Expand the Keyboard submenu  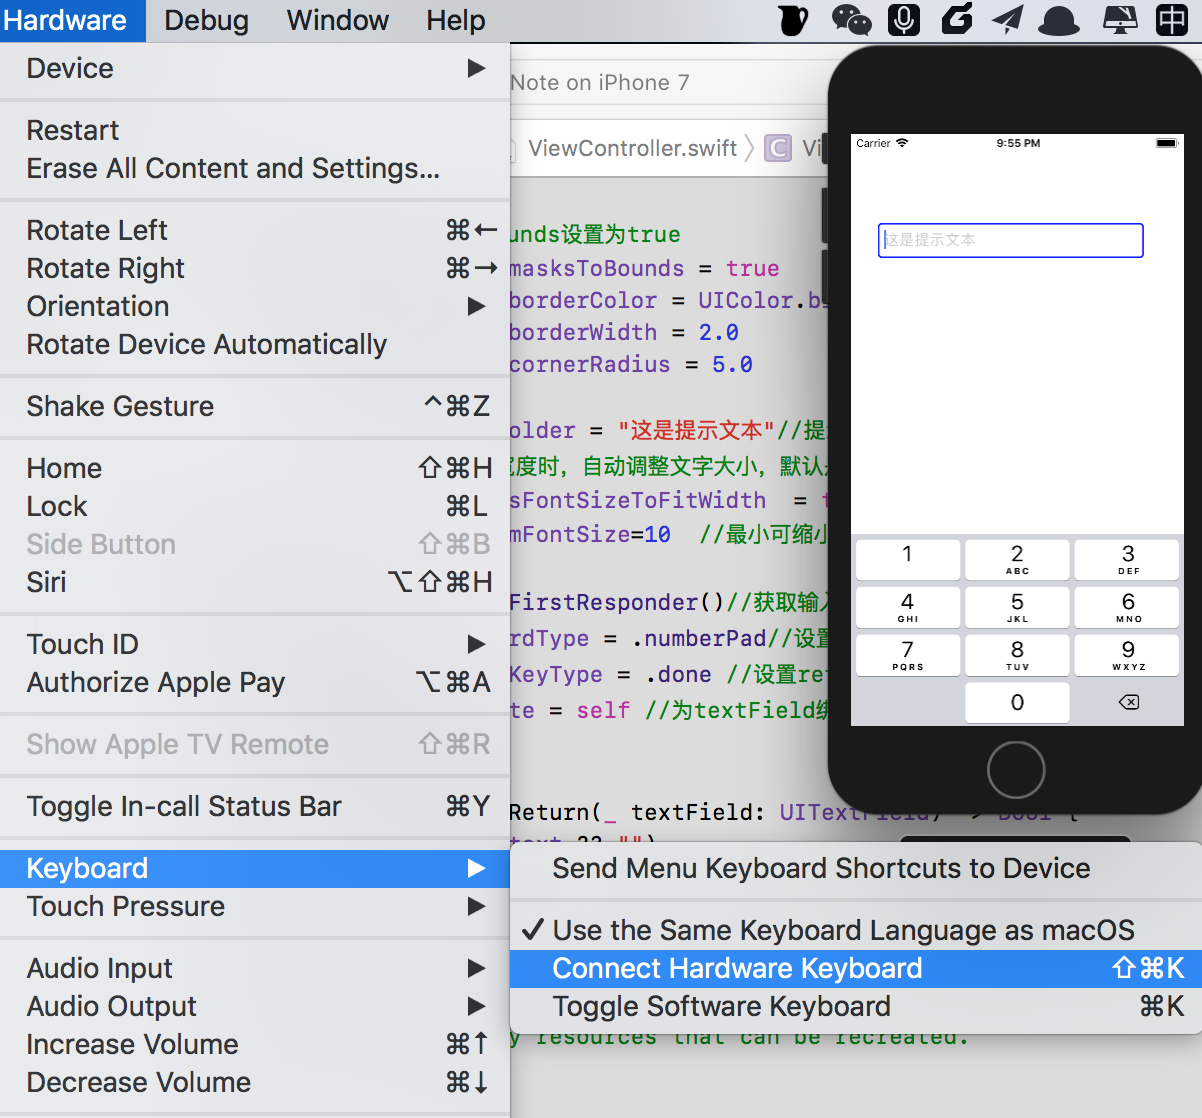point(255,868)
